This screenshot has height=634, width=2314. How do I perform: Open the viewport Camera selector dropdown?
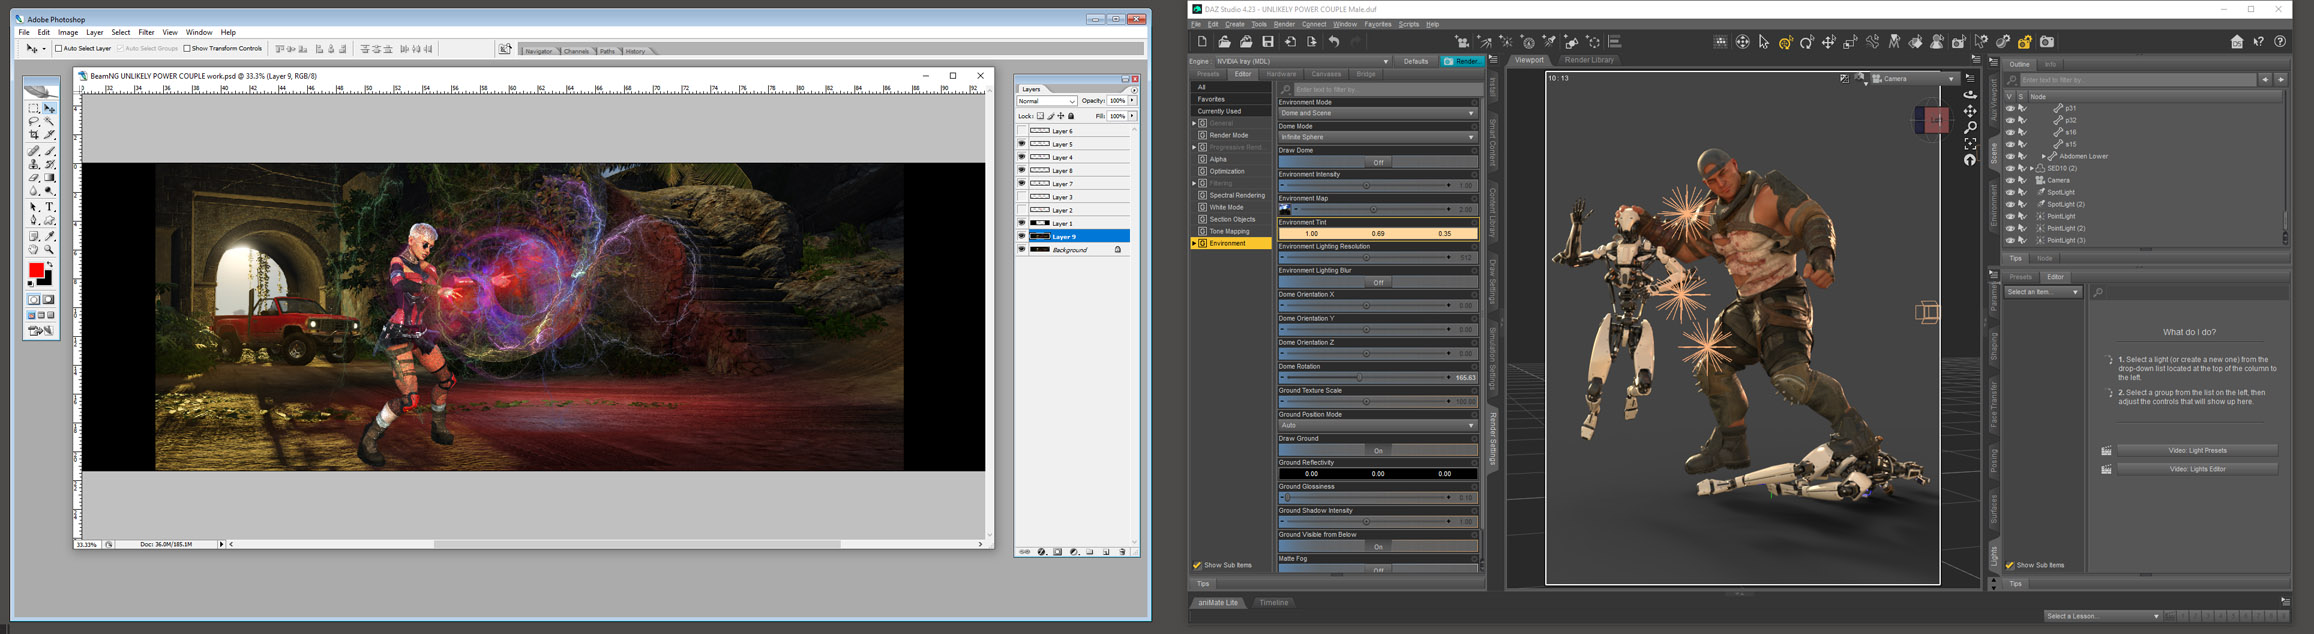[x=1915, y=78]
